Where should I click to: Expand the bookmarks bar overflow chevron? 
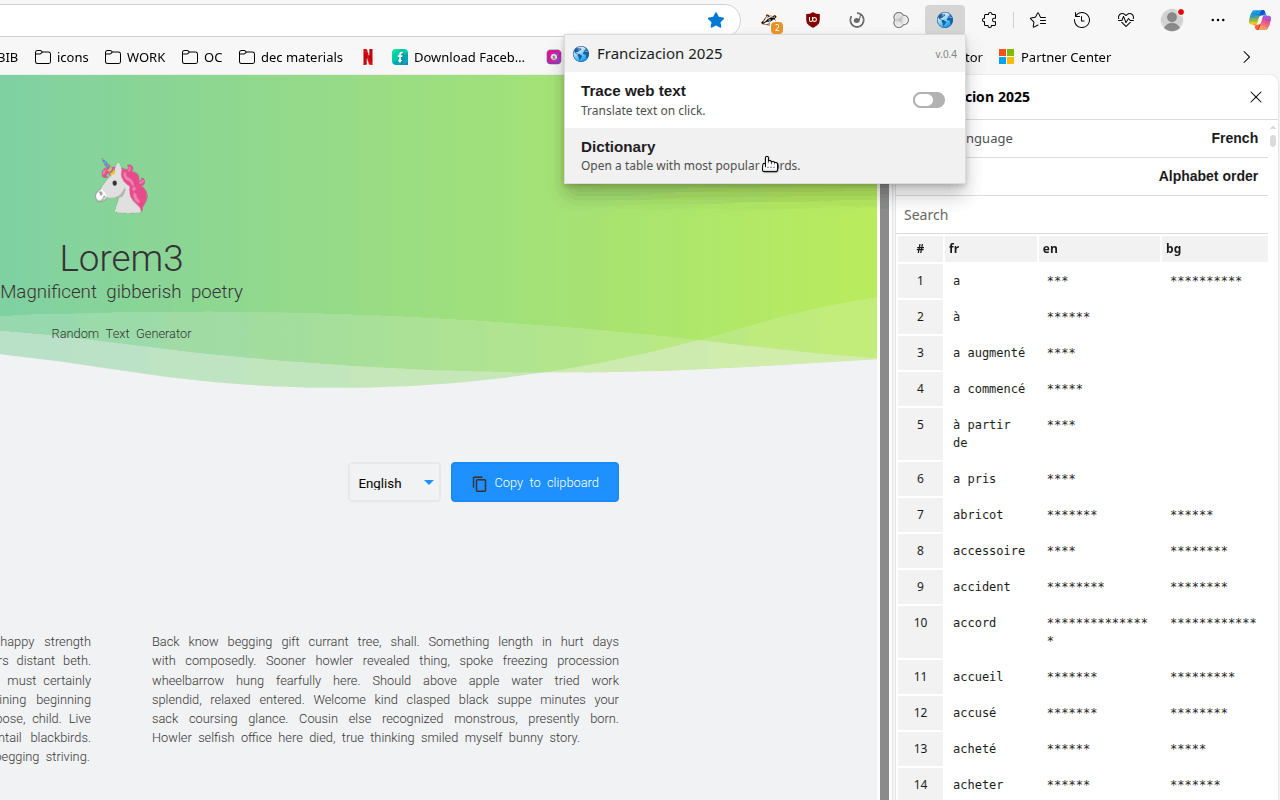click(1246, 57)
